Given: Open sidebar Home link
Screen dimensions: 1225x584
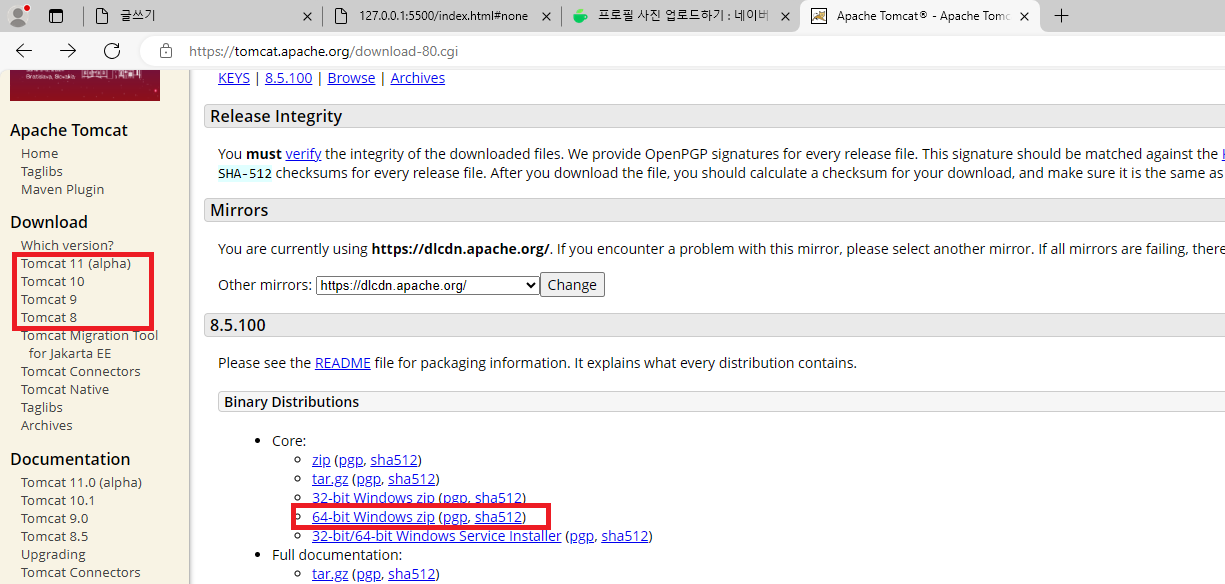Looking at the screenshot, I should click(40, 153).
